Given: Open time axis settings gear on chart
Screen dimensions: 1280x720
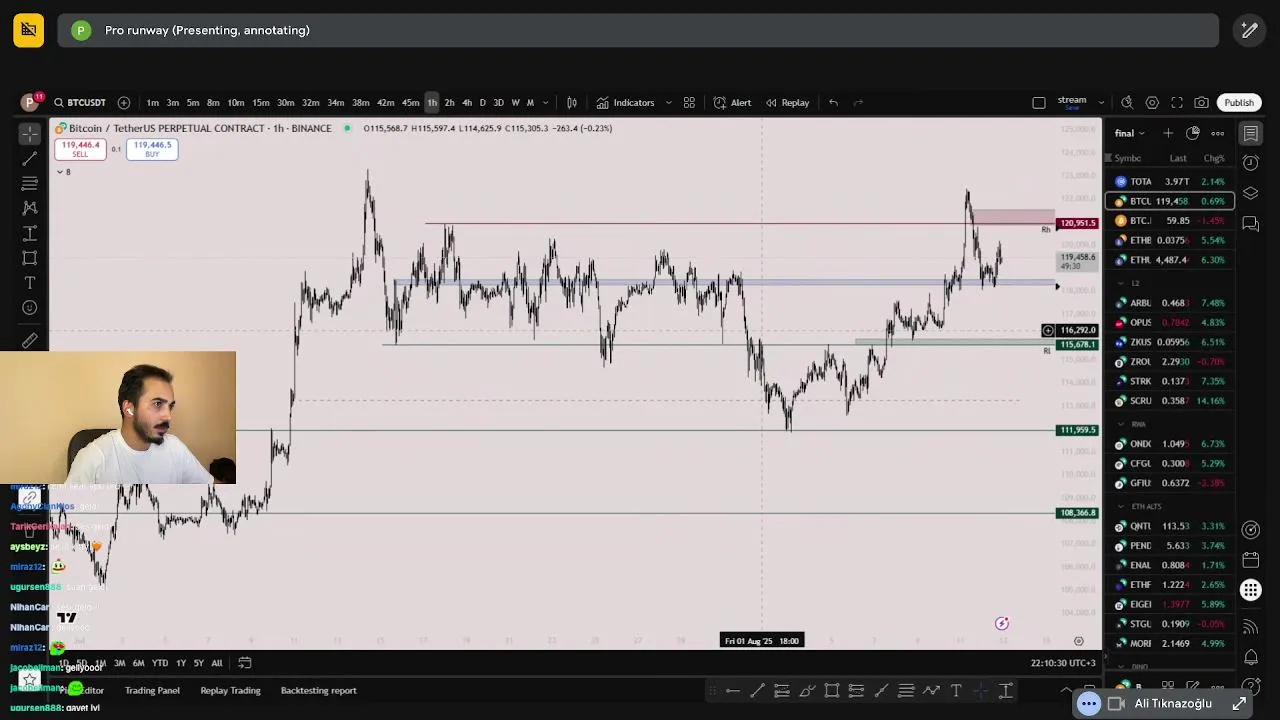Looking at the screenshot, I should 1079,641.
